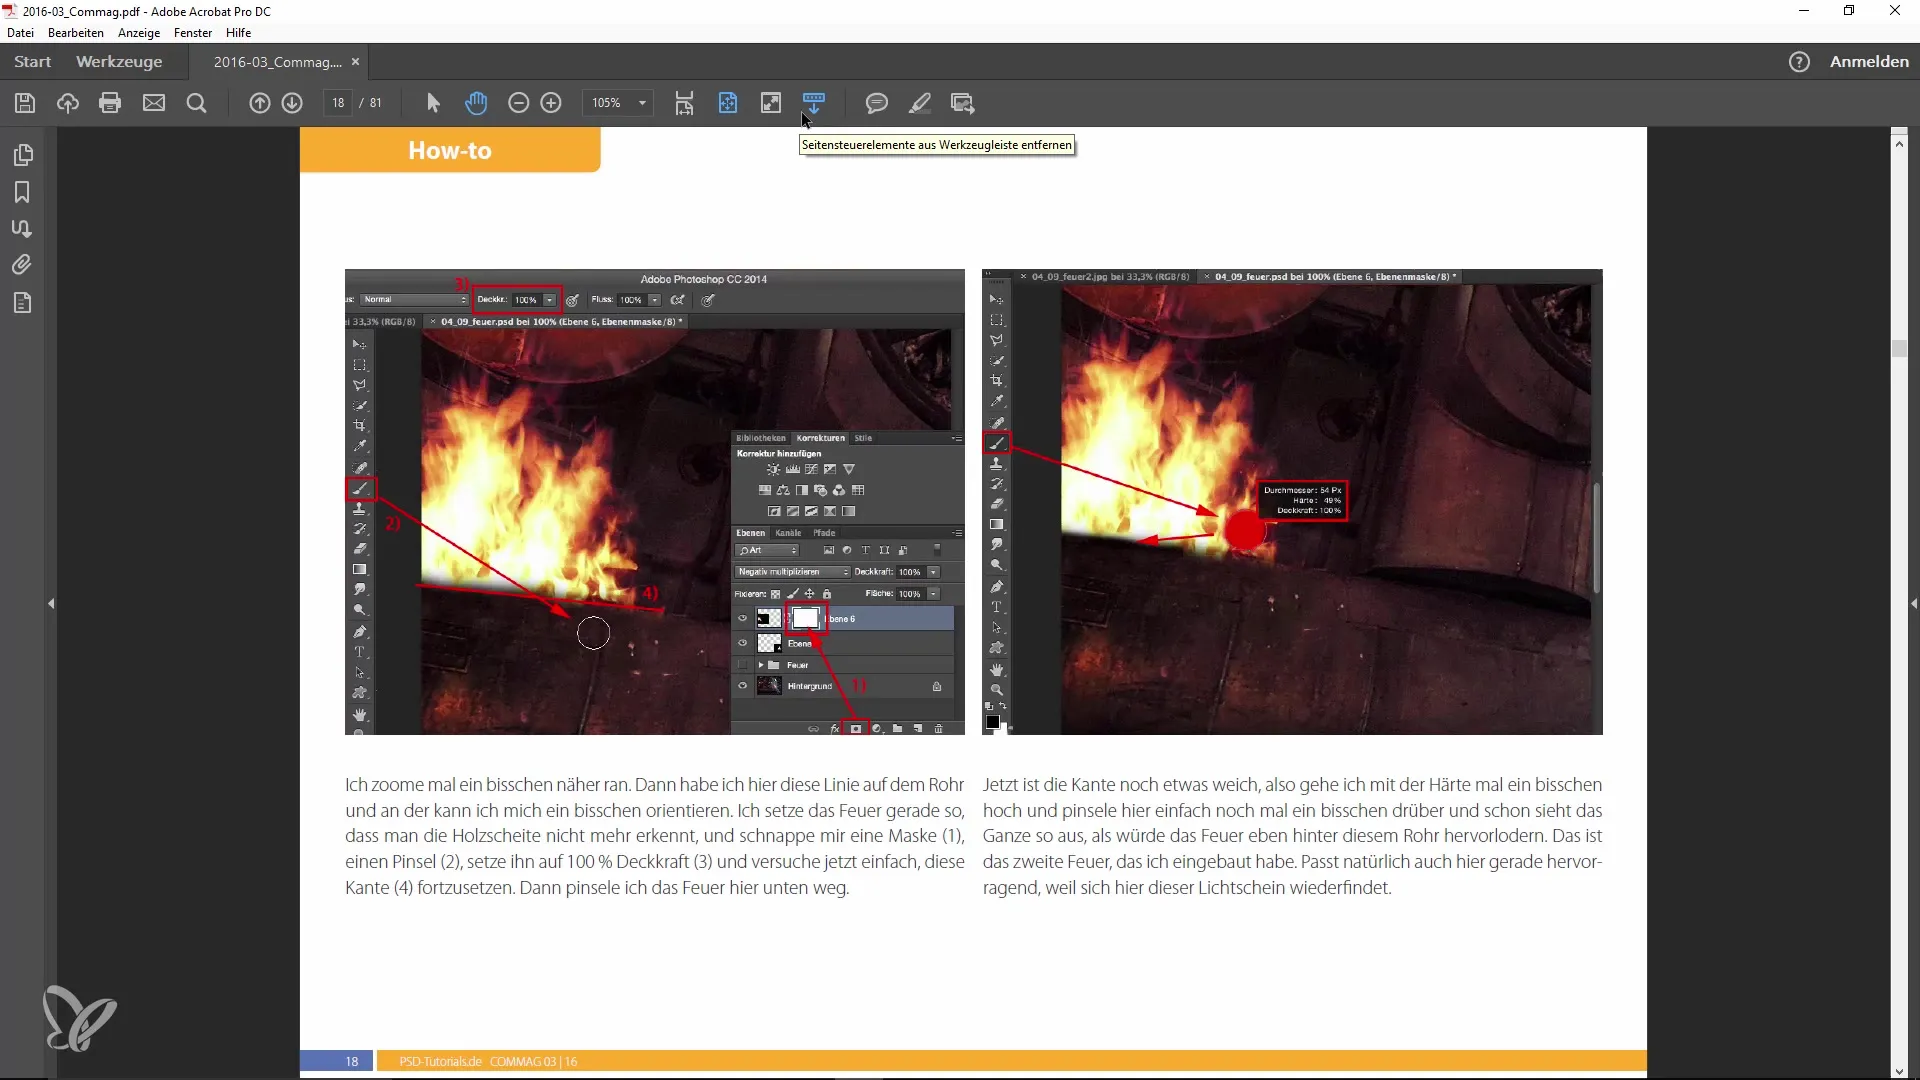Open the layers document panel icon
Screen dimensions: 1920x1080
pos(22,303)
